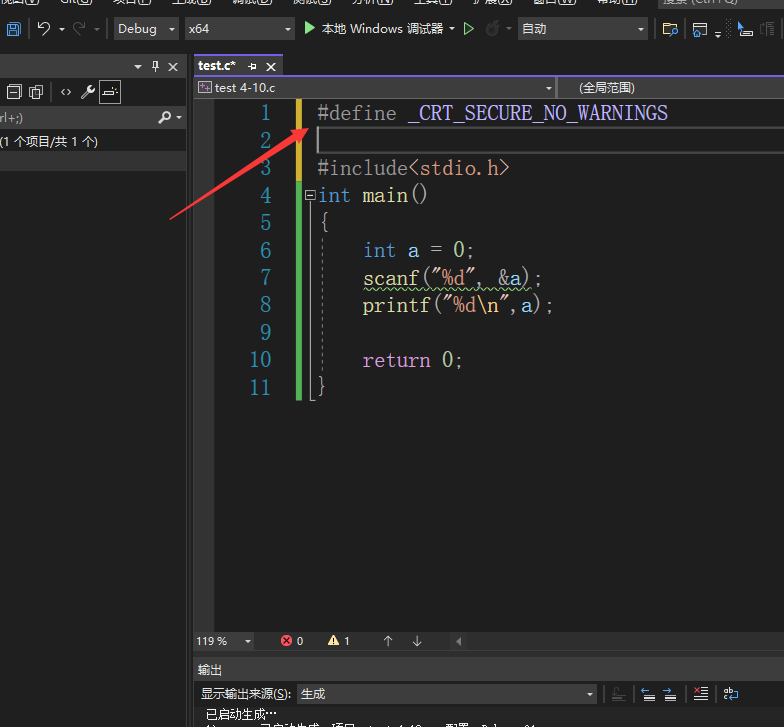Toggle Preview Selected Items icon
Image resolution: width=784 pixels, height=727 pixels.
pos(110,92)
